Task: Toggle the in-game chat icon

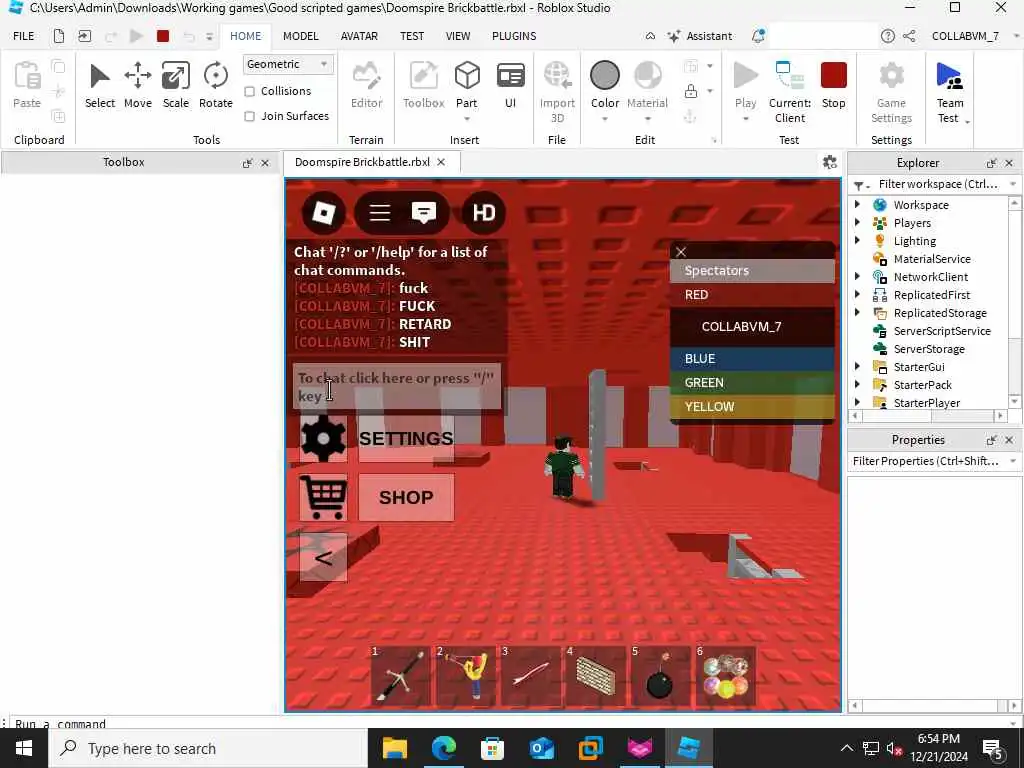Action: [424, 212]
